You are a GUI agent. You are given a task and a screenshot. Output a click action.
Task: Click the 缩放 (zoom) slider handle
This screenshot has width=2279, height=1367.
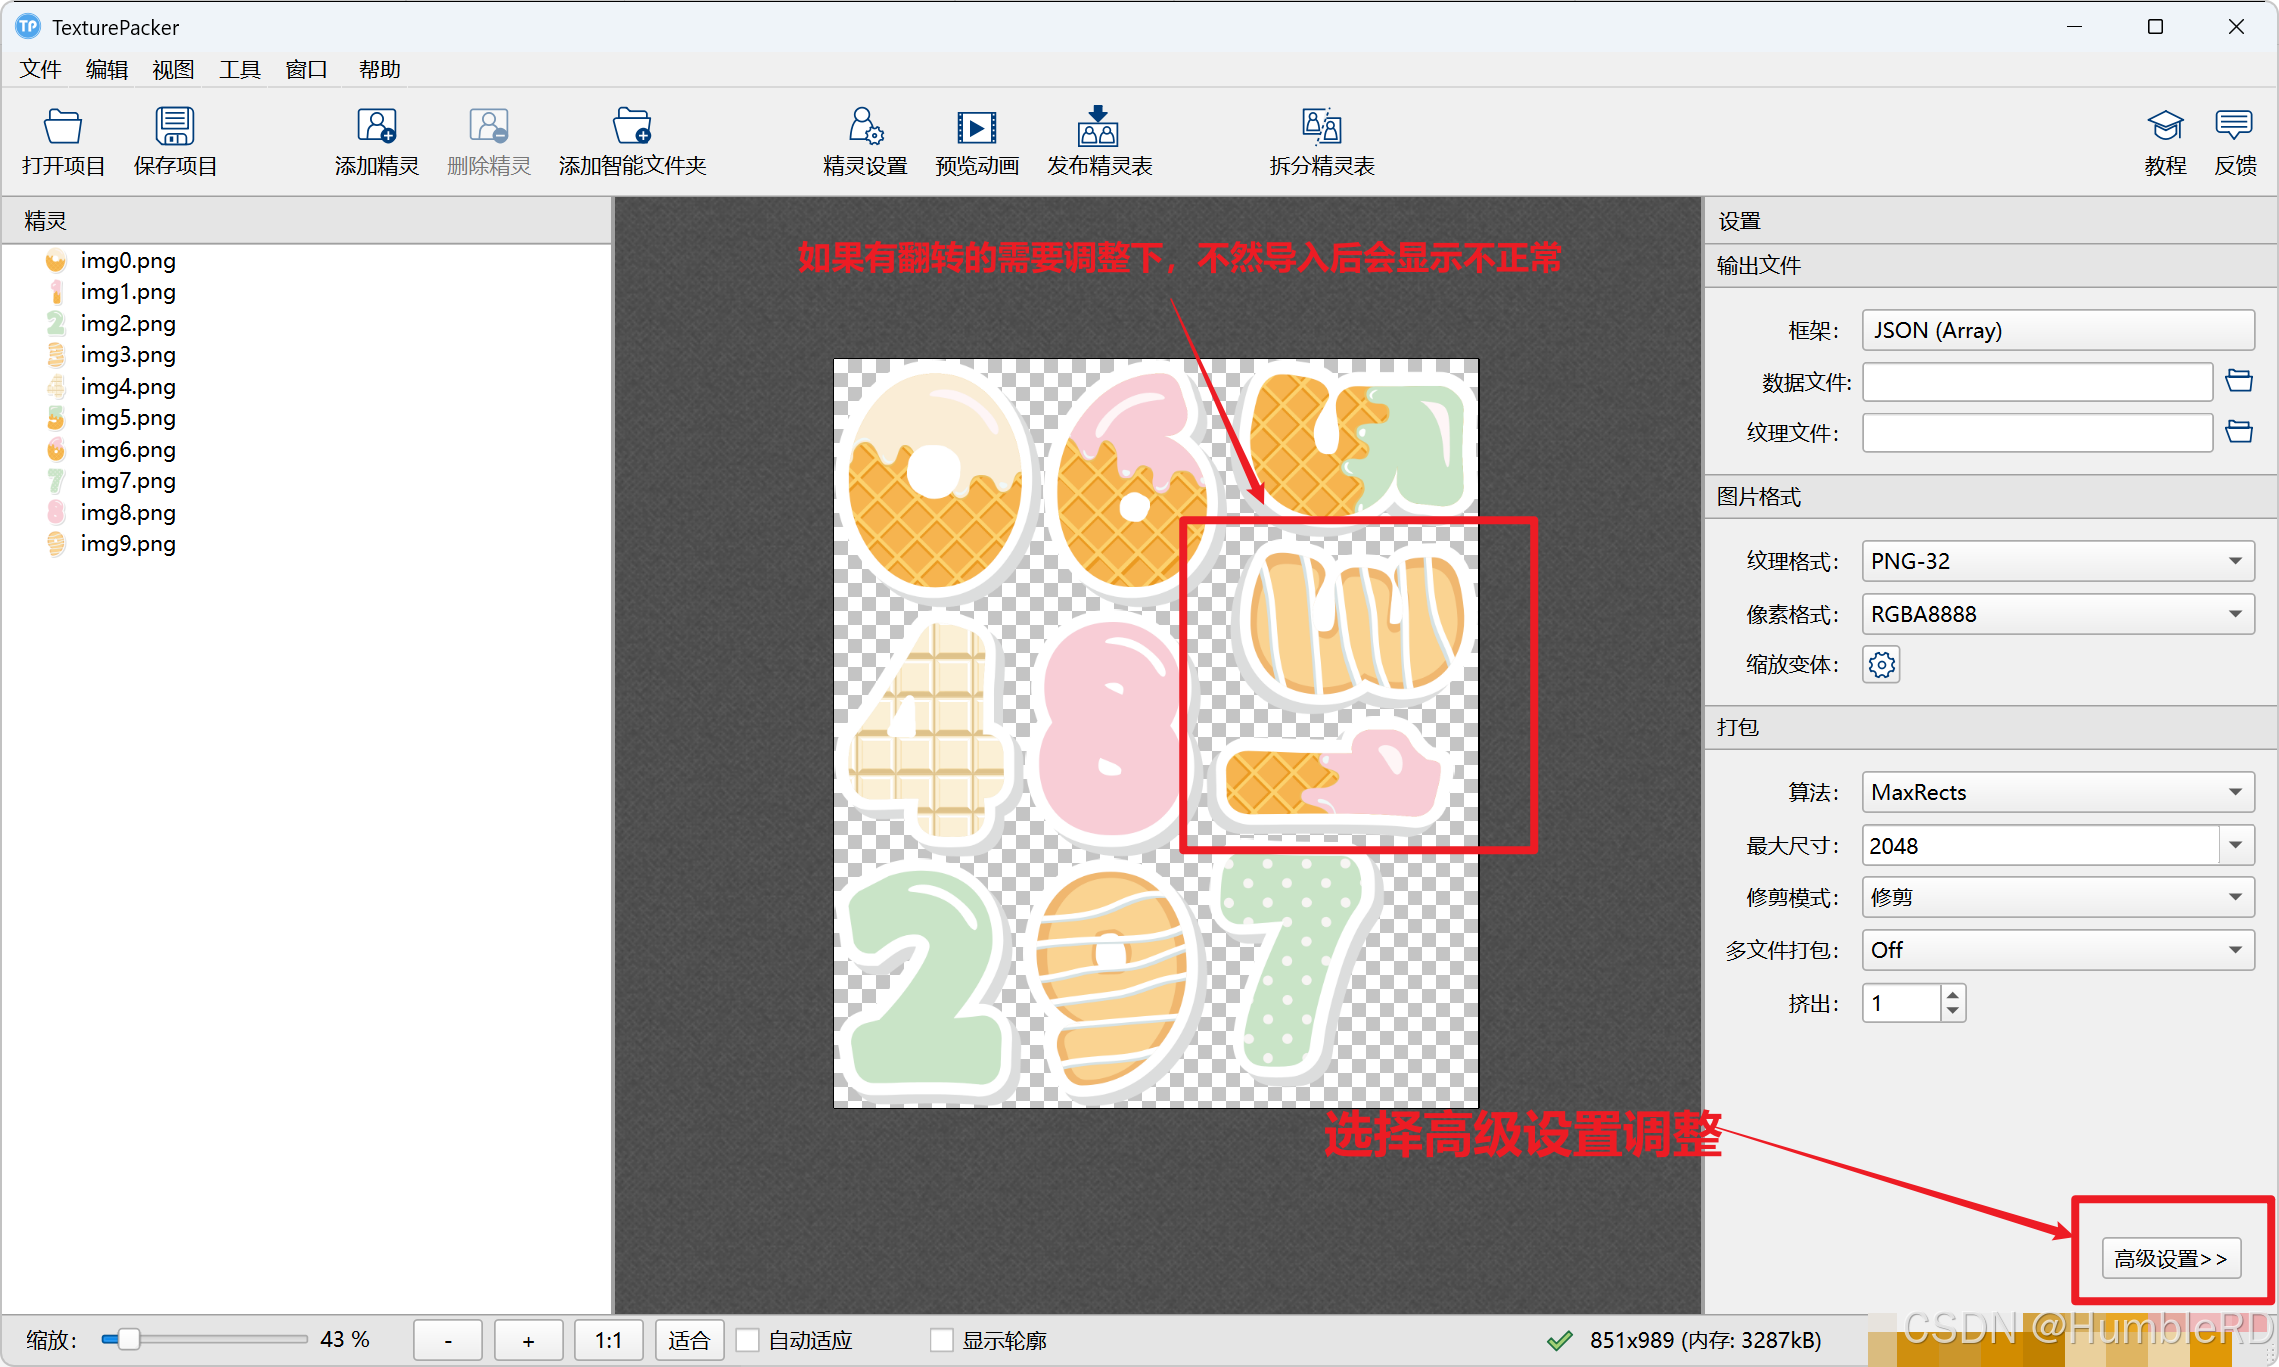(128, 1339)
